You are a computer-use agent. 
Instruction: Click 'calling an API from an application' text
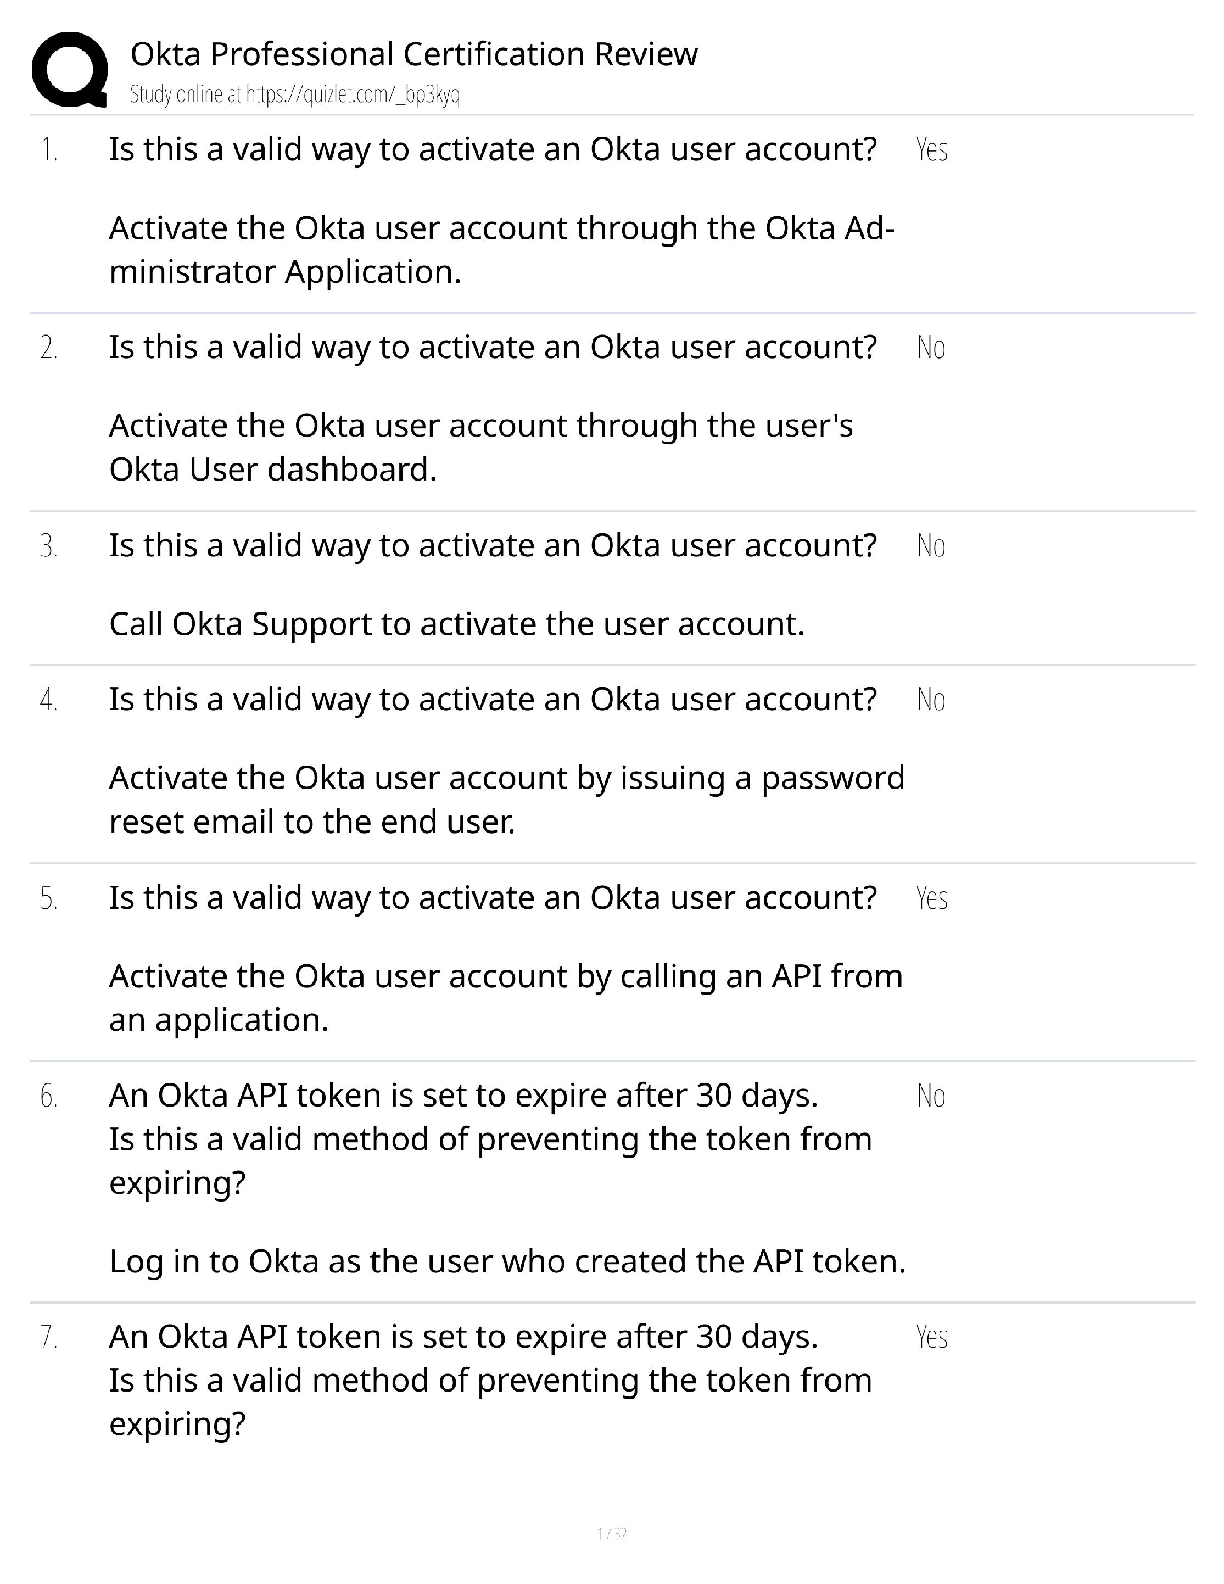(x=506, y=998)
